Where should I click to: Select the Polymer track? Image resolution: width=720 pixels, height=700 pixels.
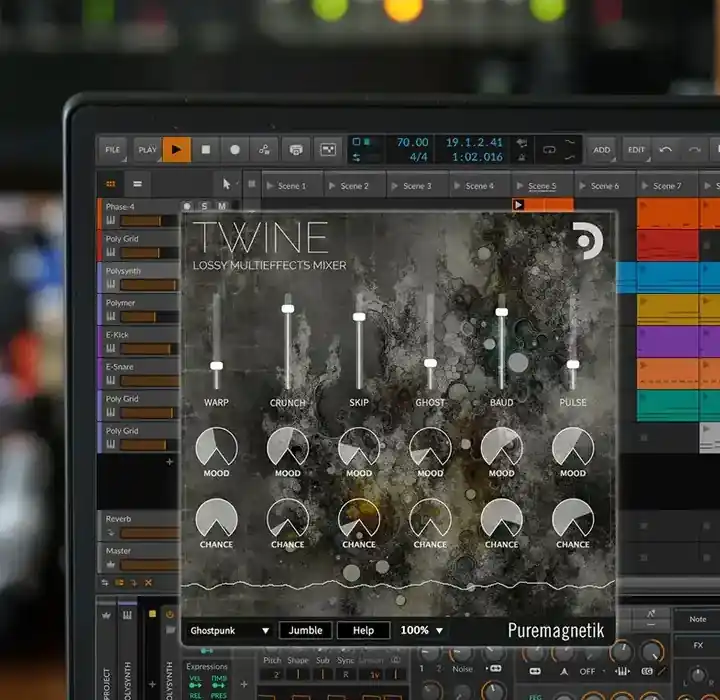138,309
